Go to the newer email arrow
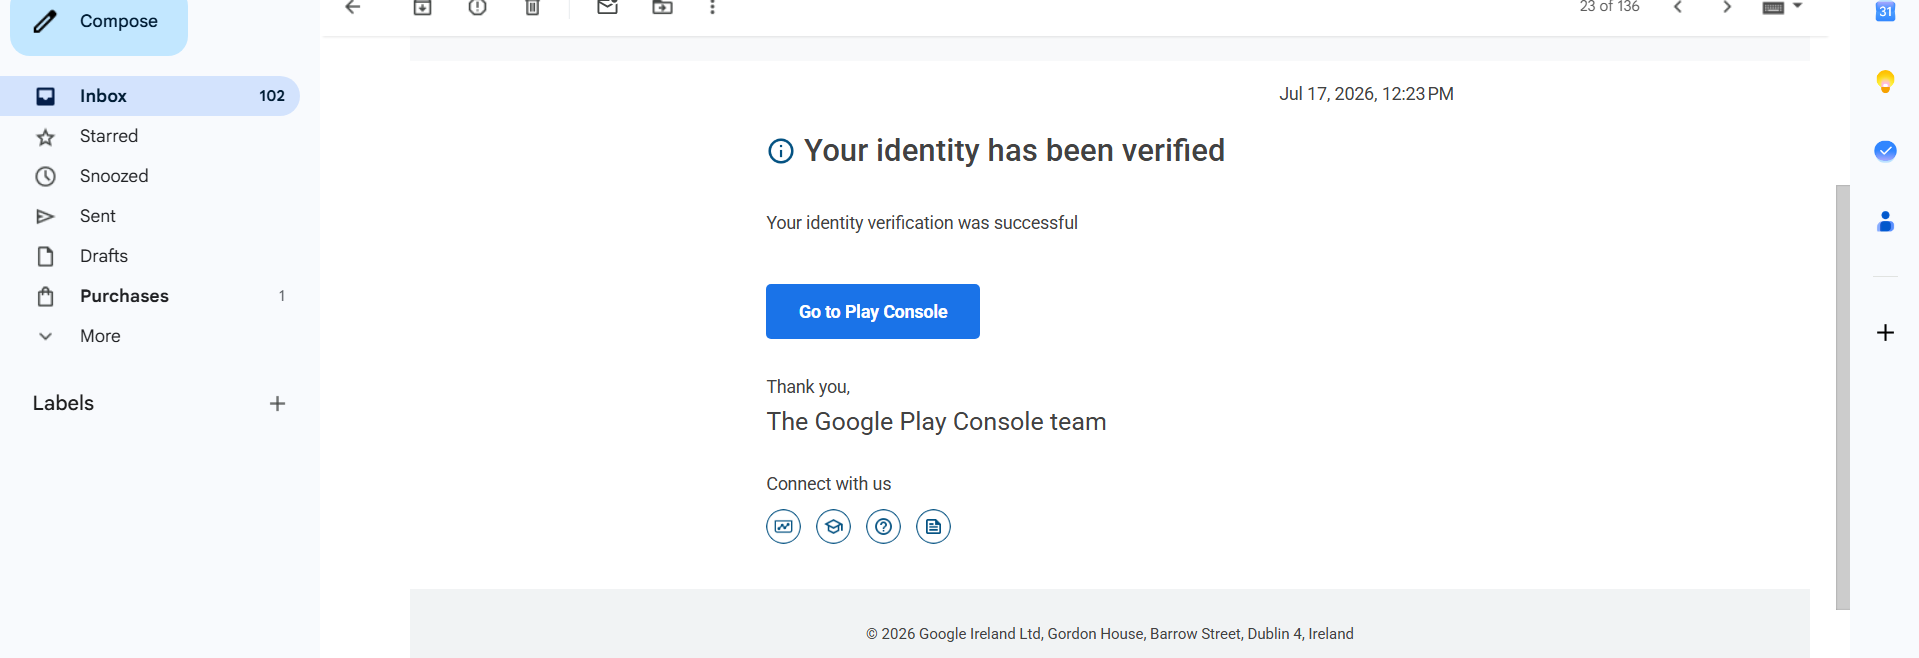This screenshot has height=658, width=1919. 1678,7
